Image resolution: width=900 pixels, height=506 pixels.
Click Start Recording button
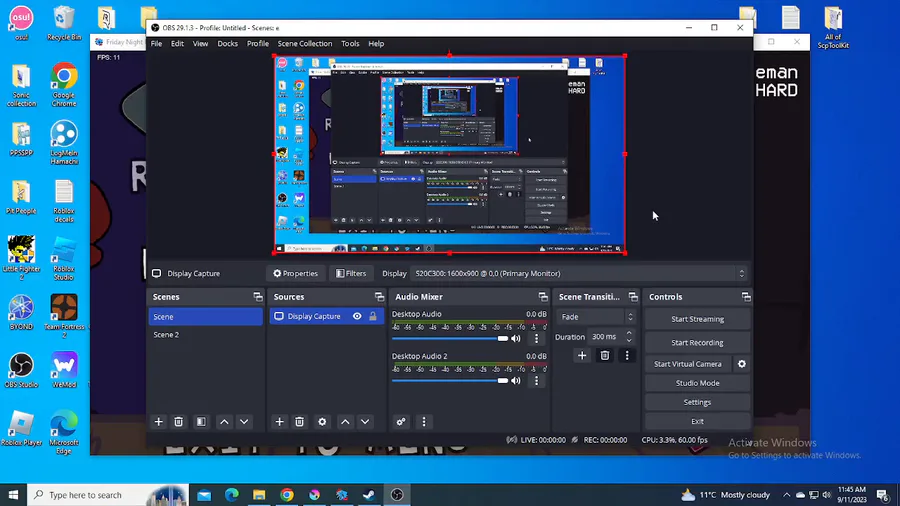[x=697, y=342]
